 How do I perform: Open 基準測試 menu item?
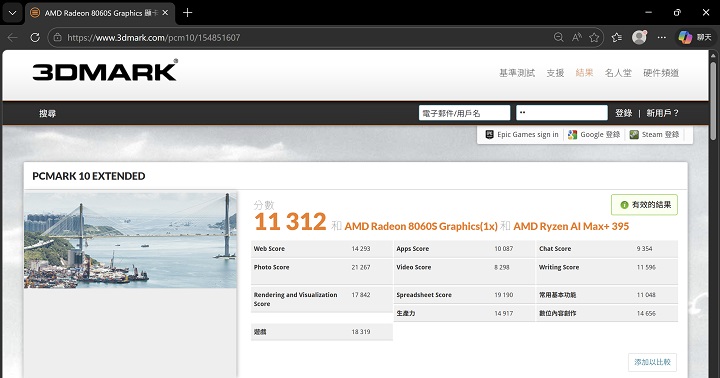[x=517, y=73]
